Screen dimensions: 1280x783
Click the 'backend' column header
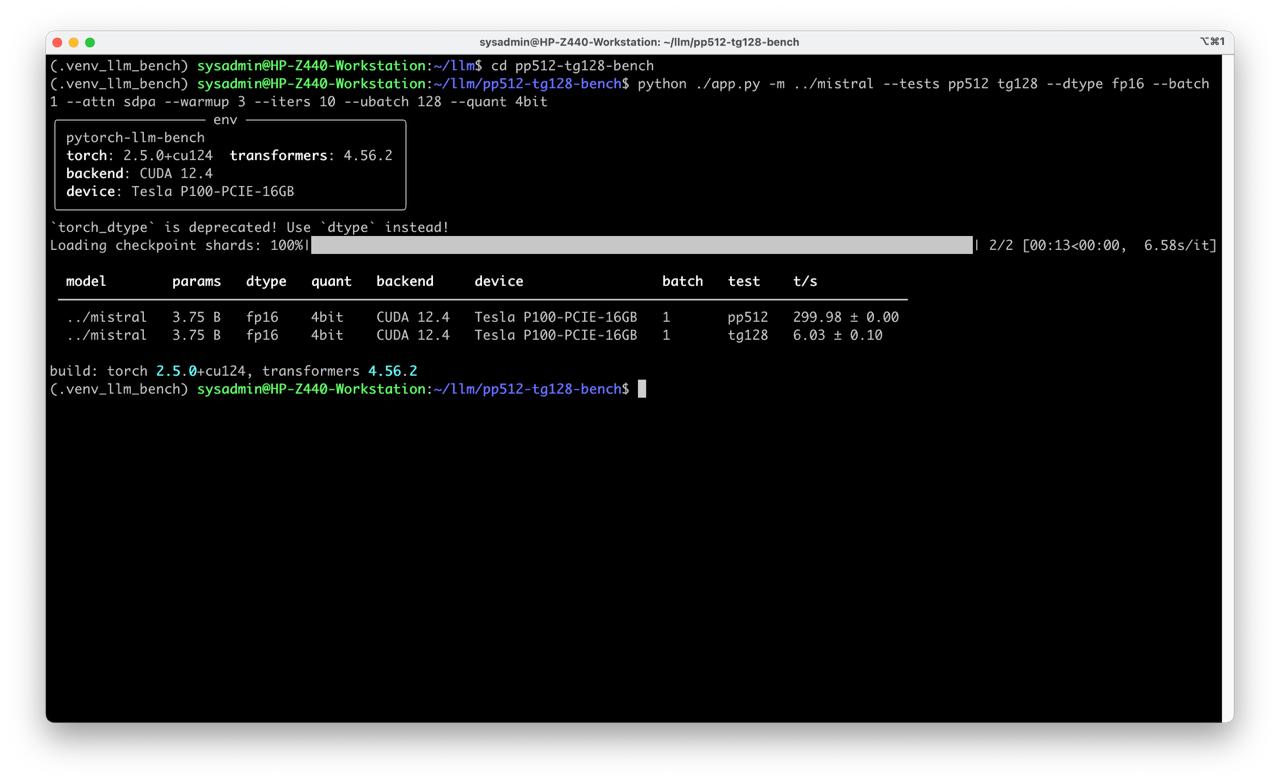pos(405,282)
